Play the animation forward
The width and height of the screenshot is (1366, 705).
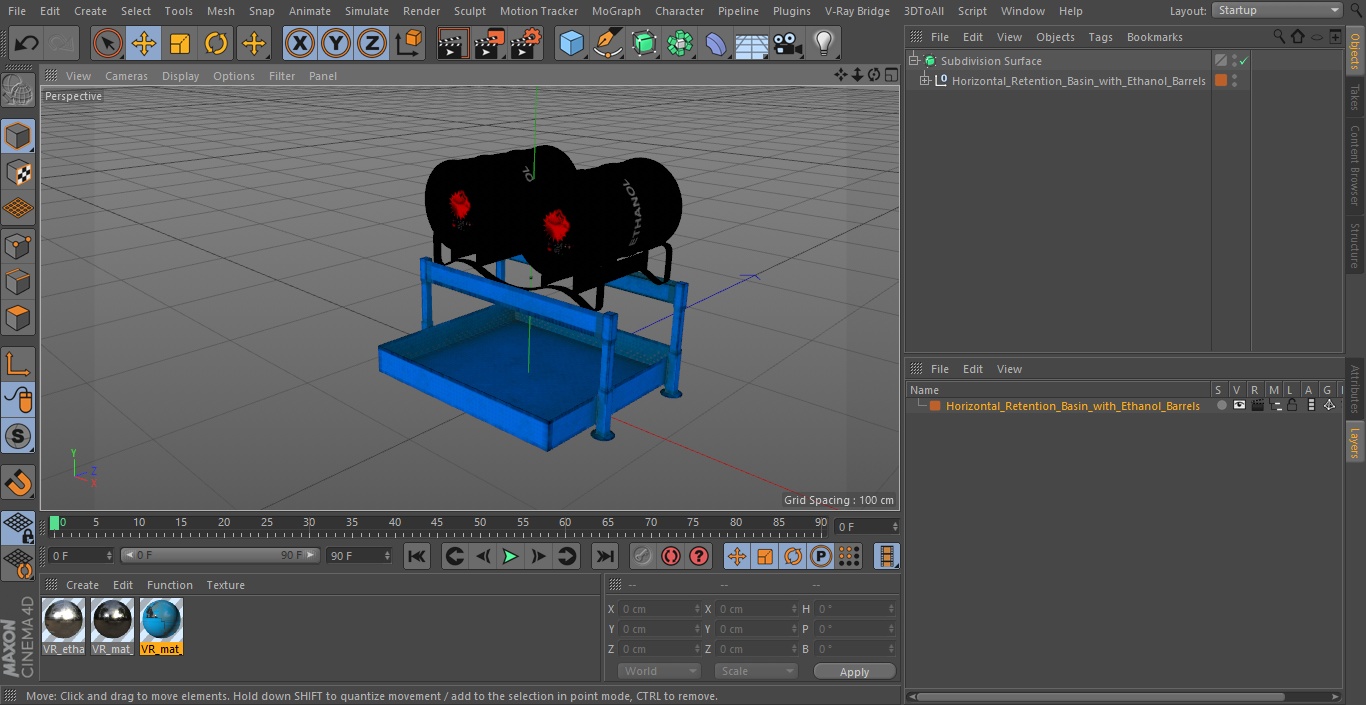pos(510,556)
